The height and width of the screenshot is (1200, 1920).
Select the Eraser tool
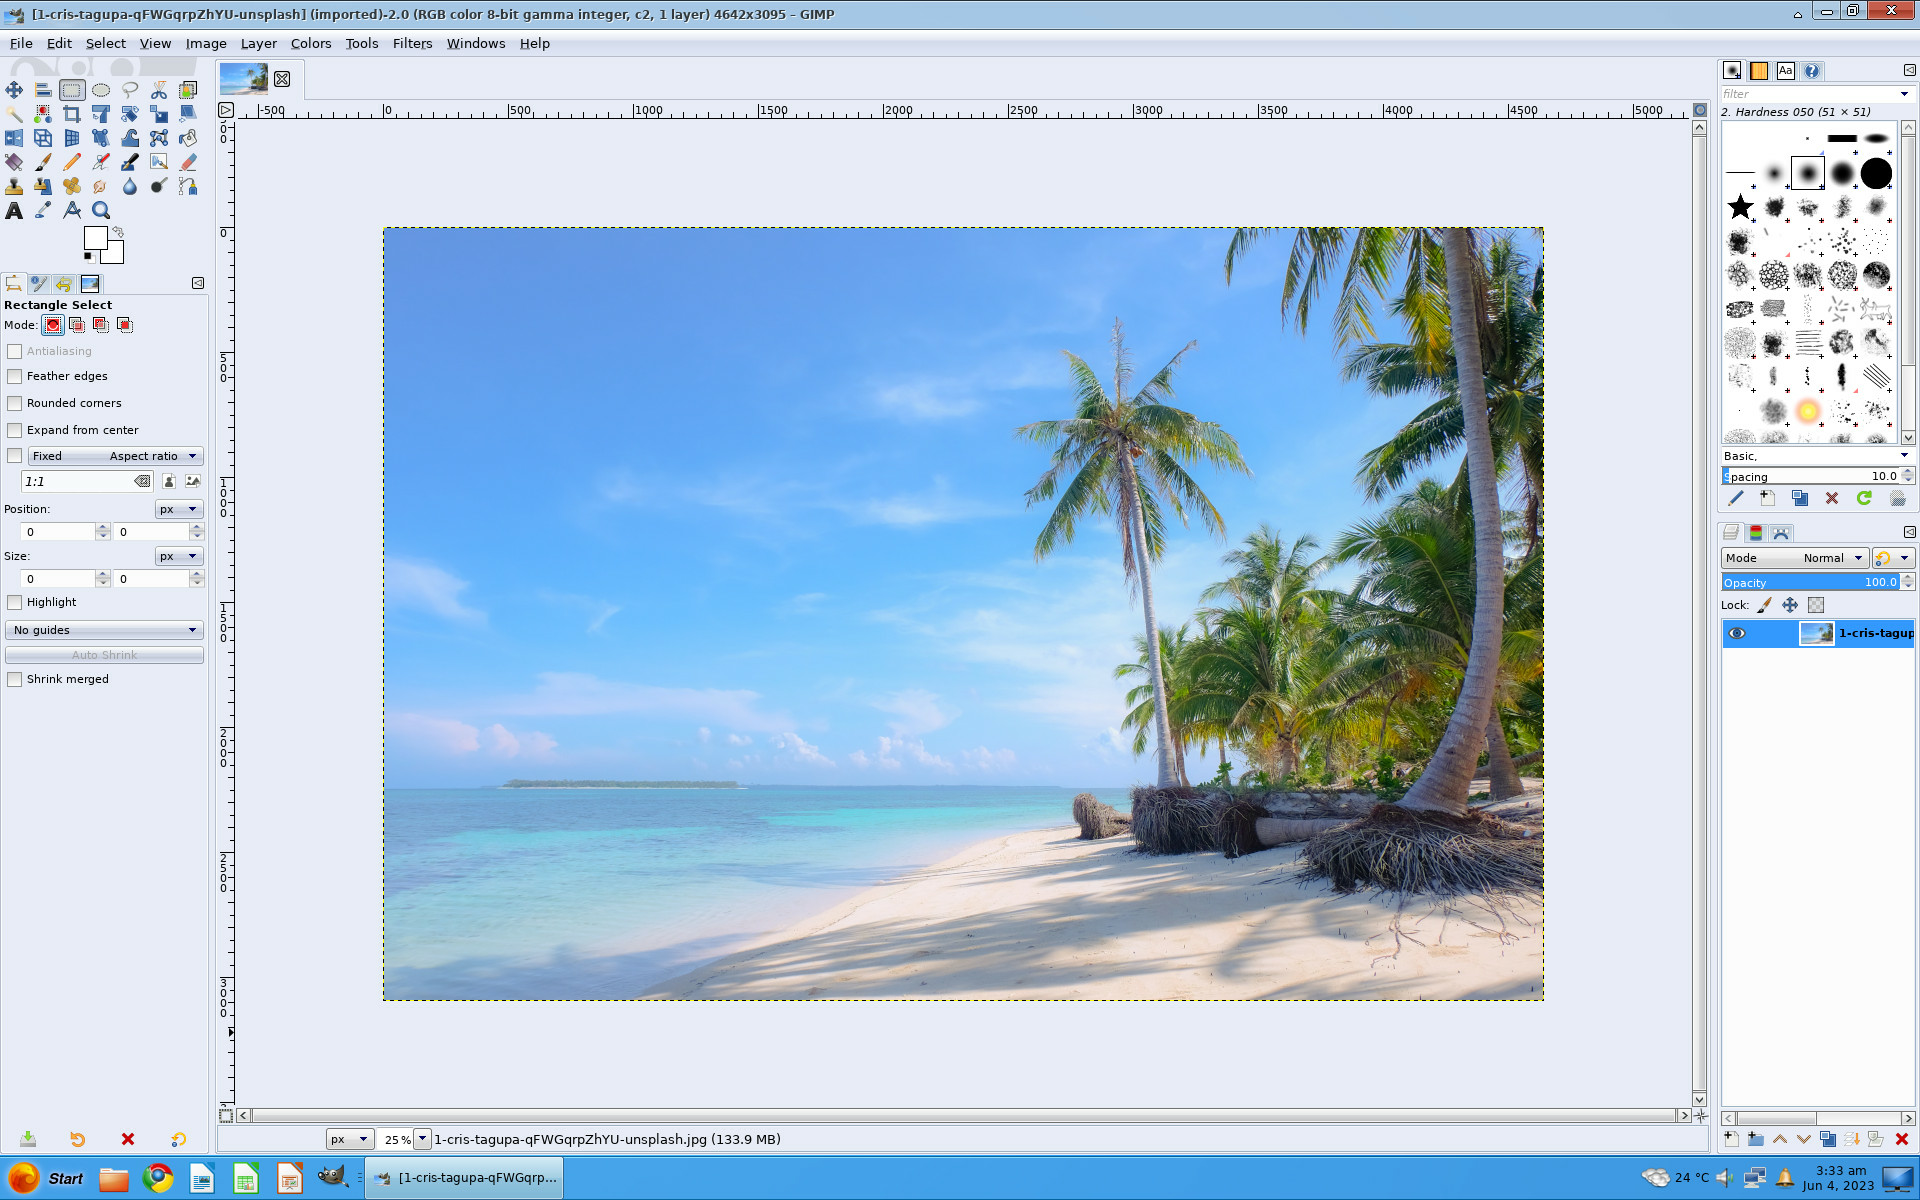(x=188, y=162)
